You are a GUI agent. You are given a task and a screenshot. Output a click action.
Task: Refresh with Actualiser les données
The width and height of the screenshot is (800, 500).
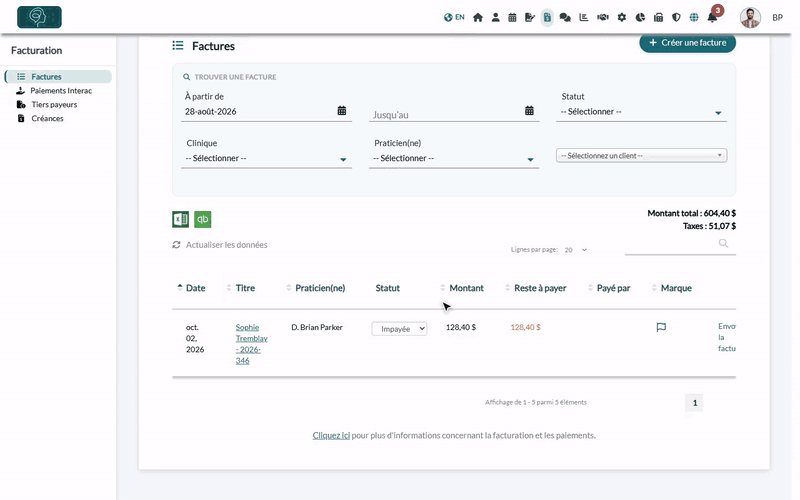220,245
